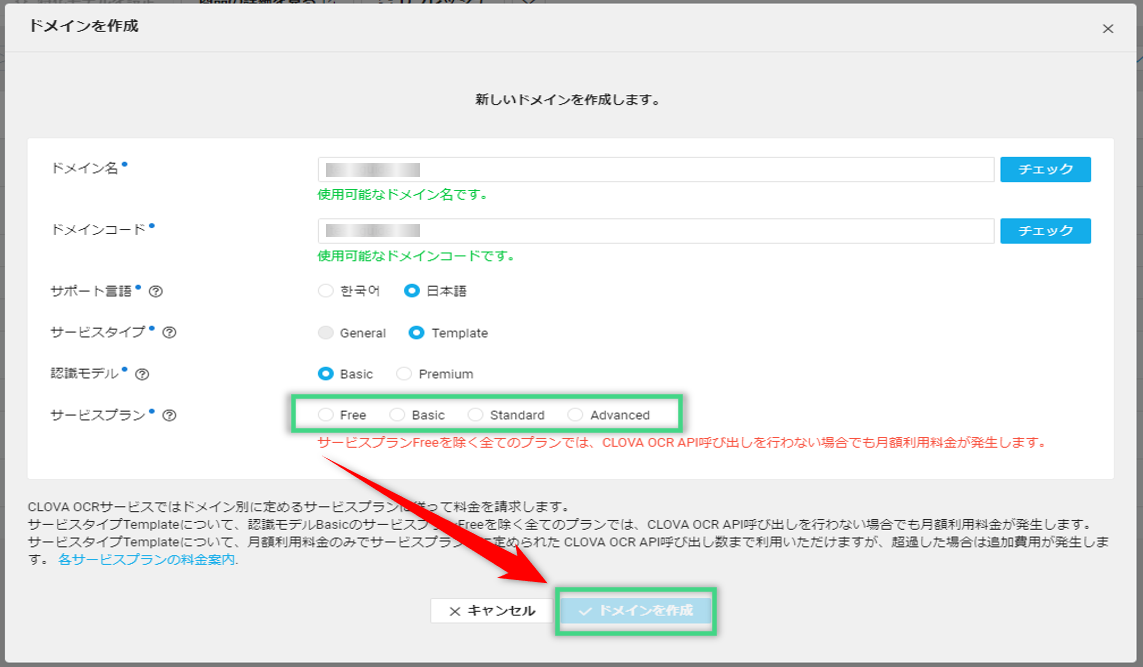
Task: Click the ドメイン名 text input field
Action: tap(655, 170)
